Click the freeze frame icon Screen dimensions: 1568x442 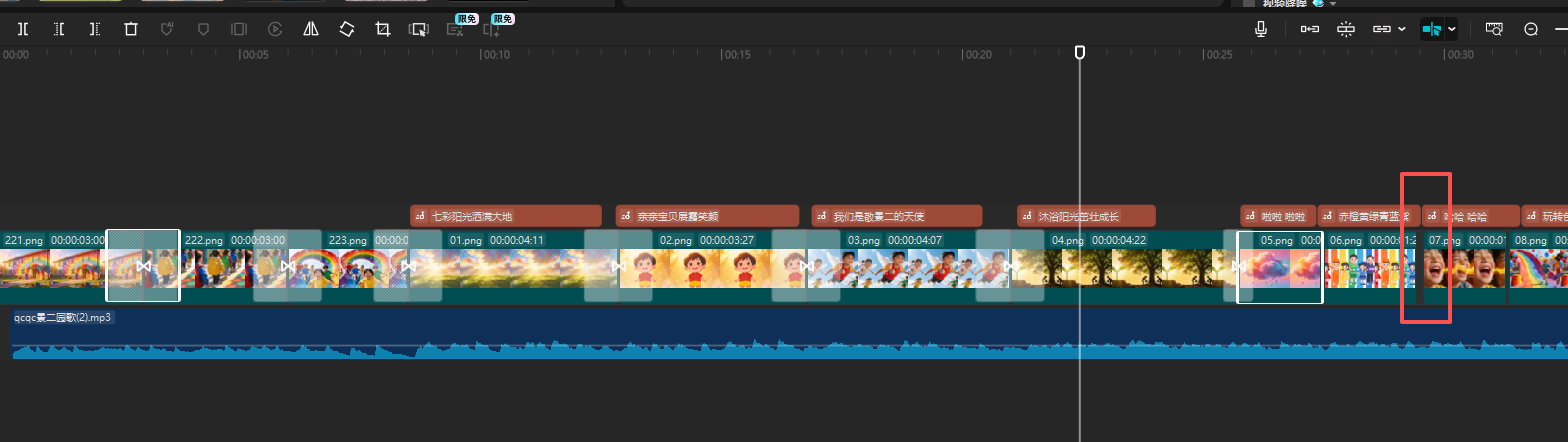coord(239,29)
